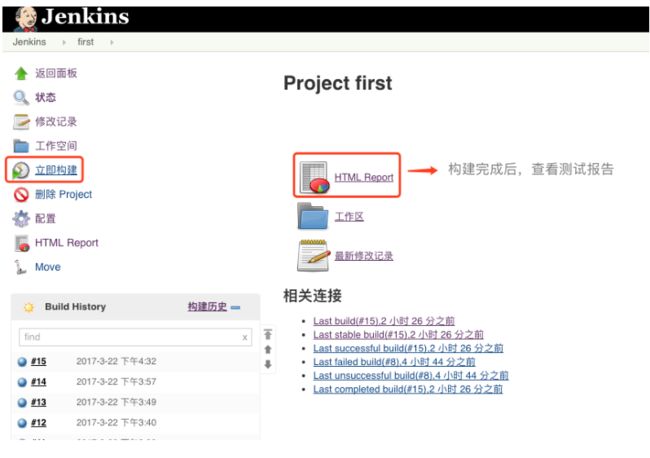Open the Last stable build(#15) link
650x458 pixels.
click(398, 335)
